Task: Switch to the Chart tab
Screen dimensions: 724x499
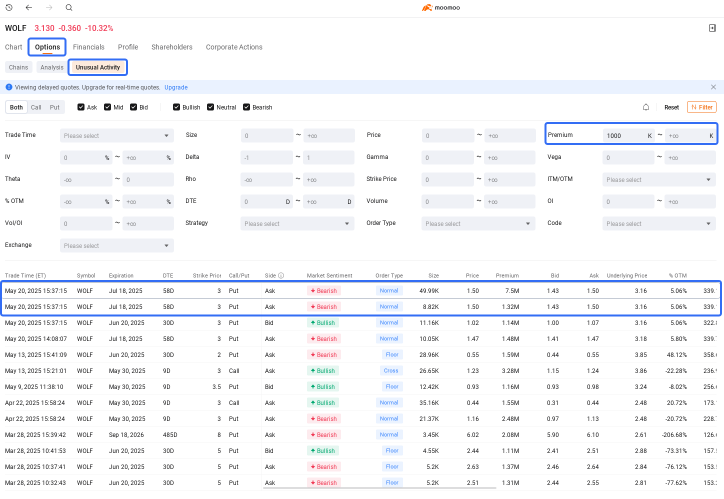Action: tap(13, 47)
